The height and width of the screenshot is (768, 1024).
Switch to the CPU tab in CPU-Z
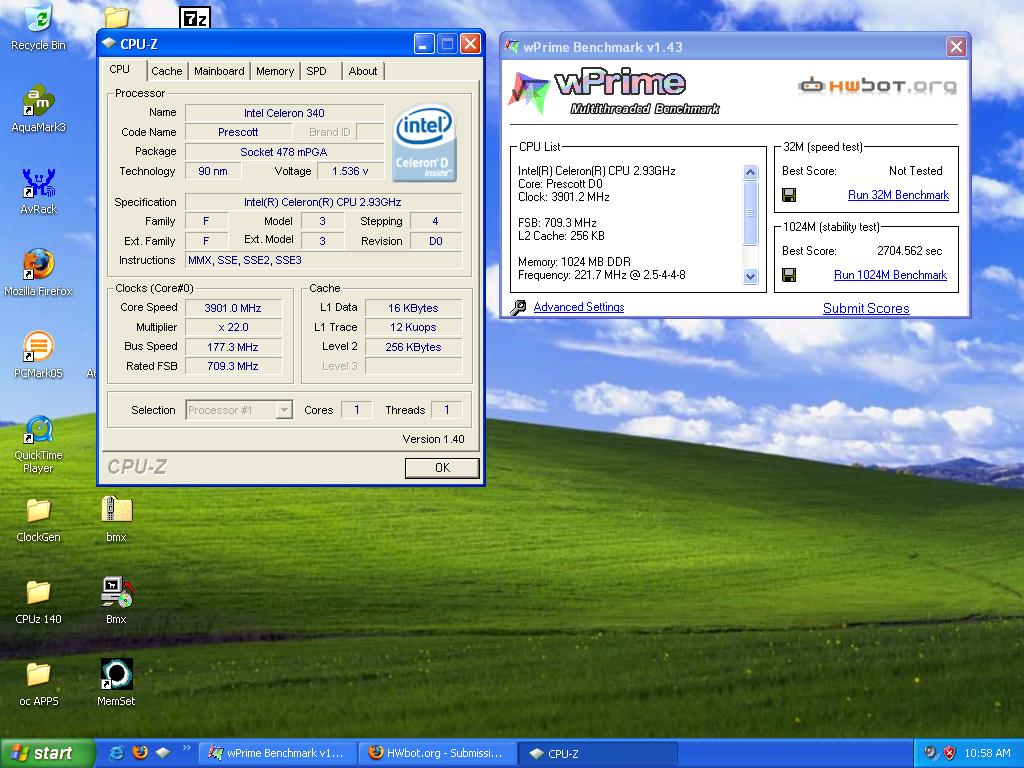(x=120, y=69)
